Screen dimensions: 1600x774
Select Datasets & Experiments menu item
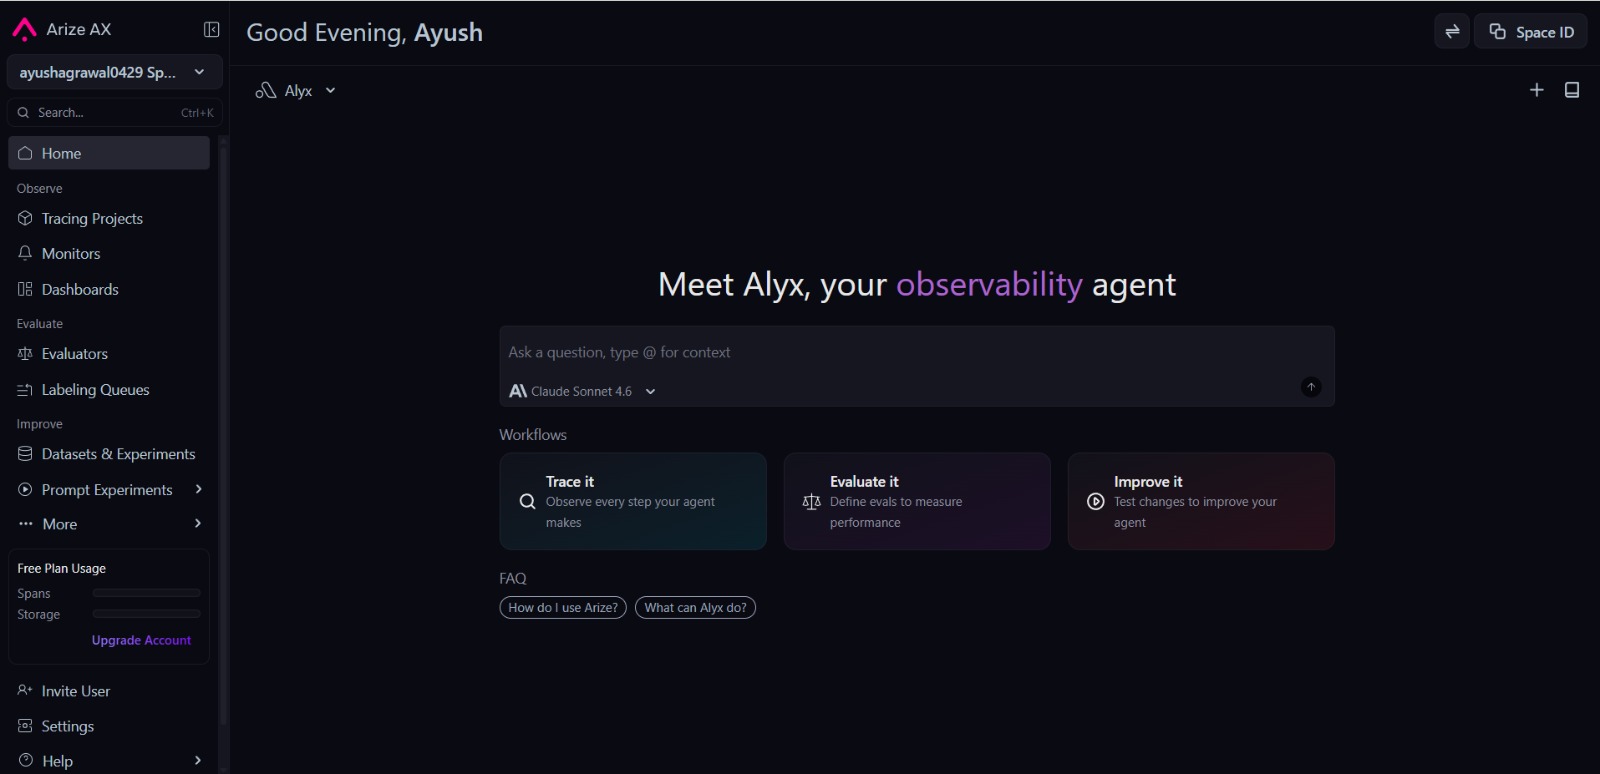pyautogui.click(x=109, y=454)
